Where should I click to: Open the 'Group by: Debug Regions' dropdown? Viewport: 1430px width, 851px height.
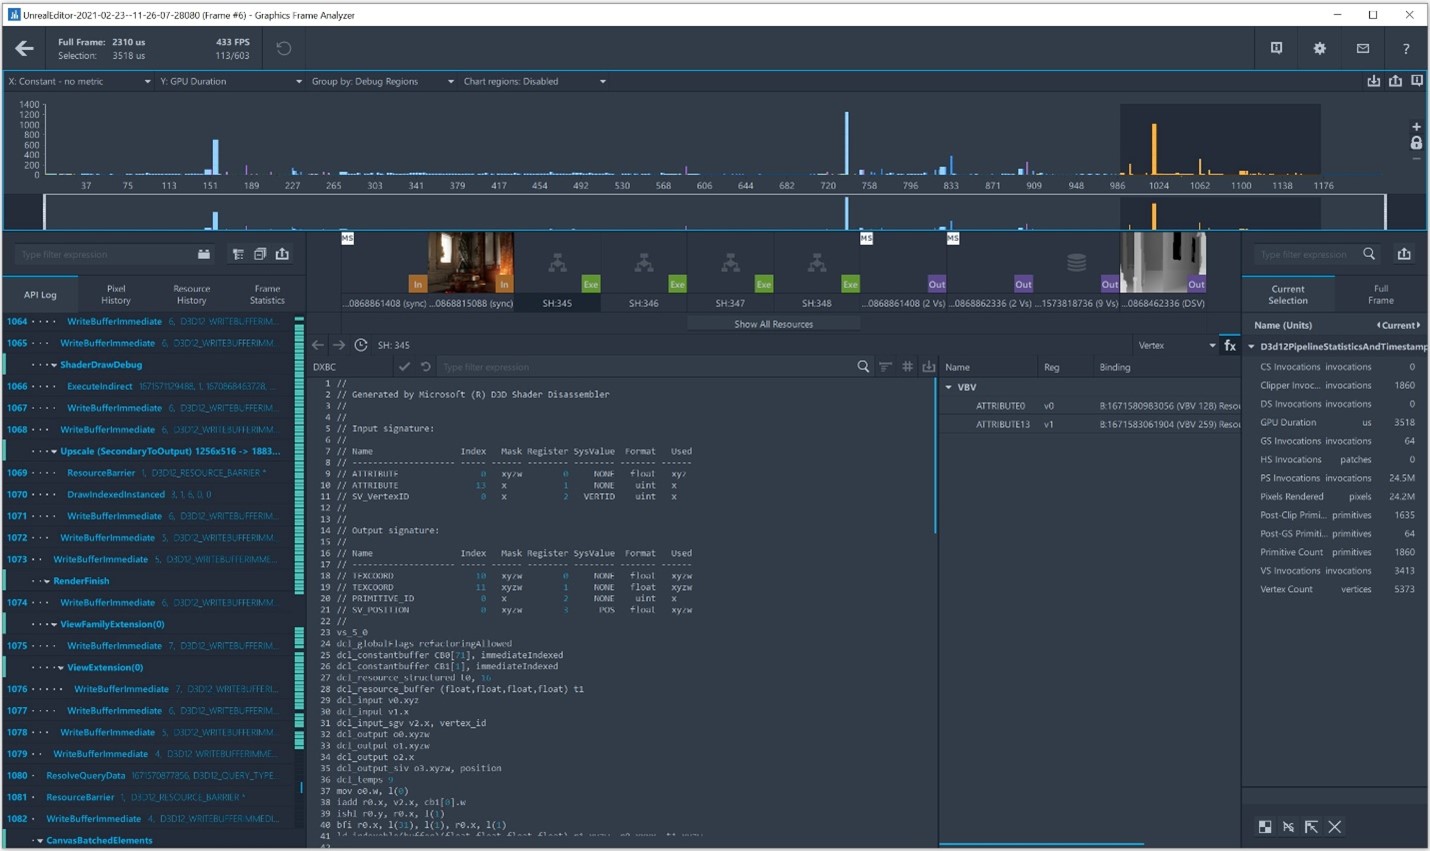pos(382,81)
